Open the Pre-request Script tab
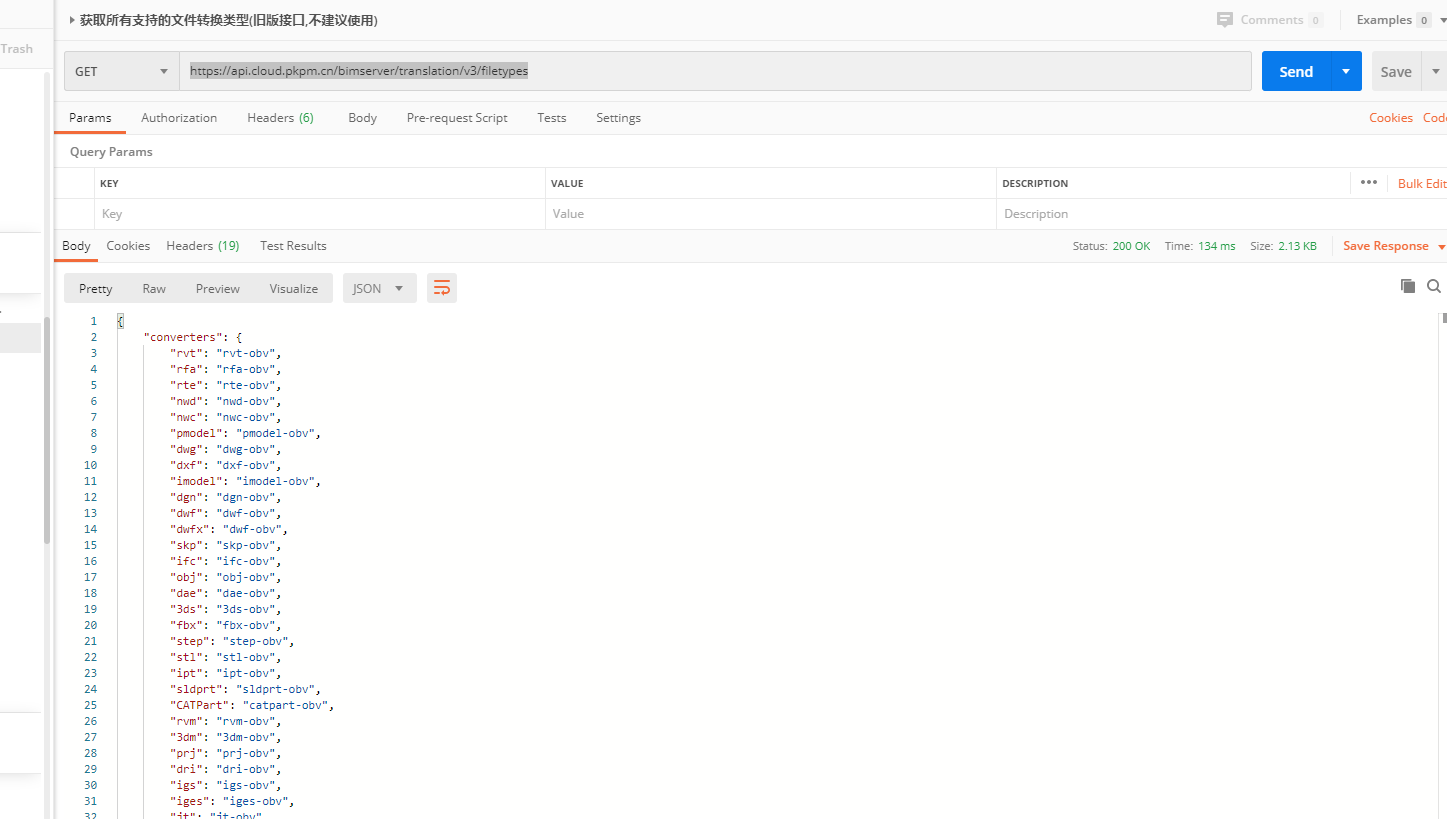 457,118
